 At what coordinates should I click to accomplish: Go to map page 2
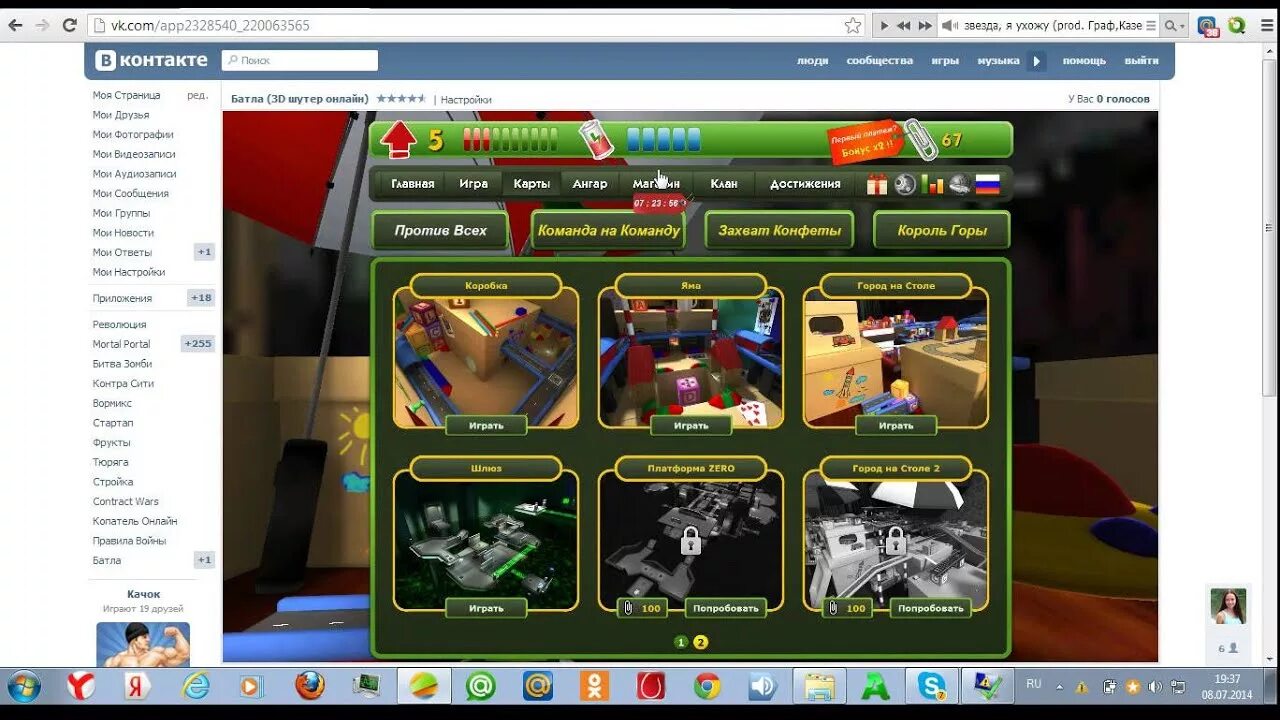pos(700,642)
